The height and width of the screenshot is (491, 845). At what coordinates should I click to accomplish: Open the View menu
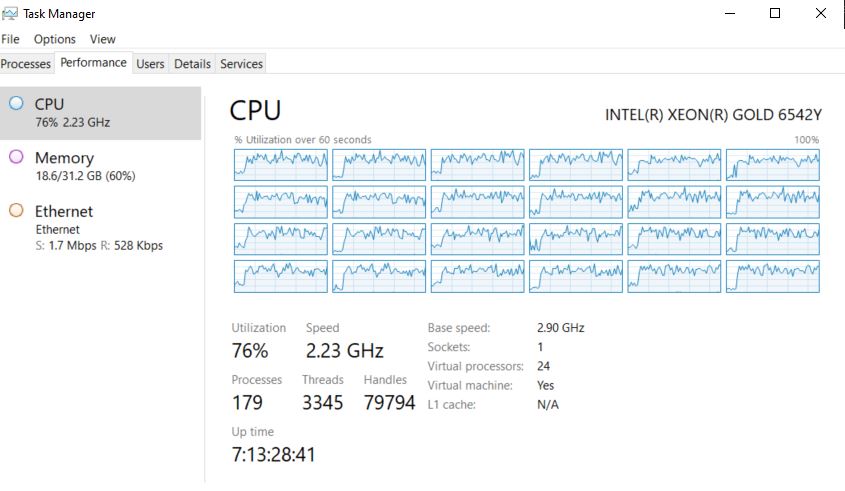coord(102,39)
